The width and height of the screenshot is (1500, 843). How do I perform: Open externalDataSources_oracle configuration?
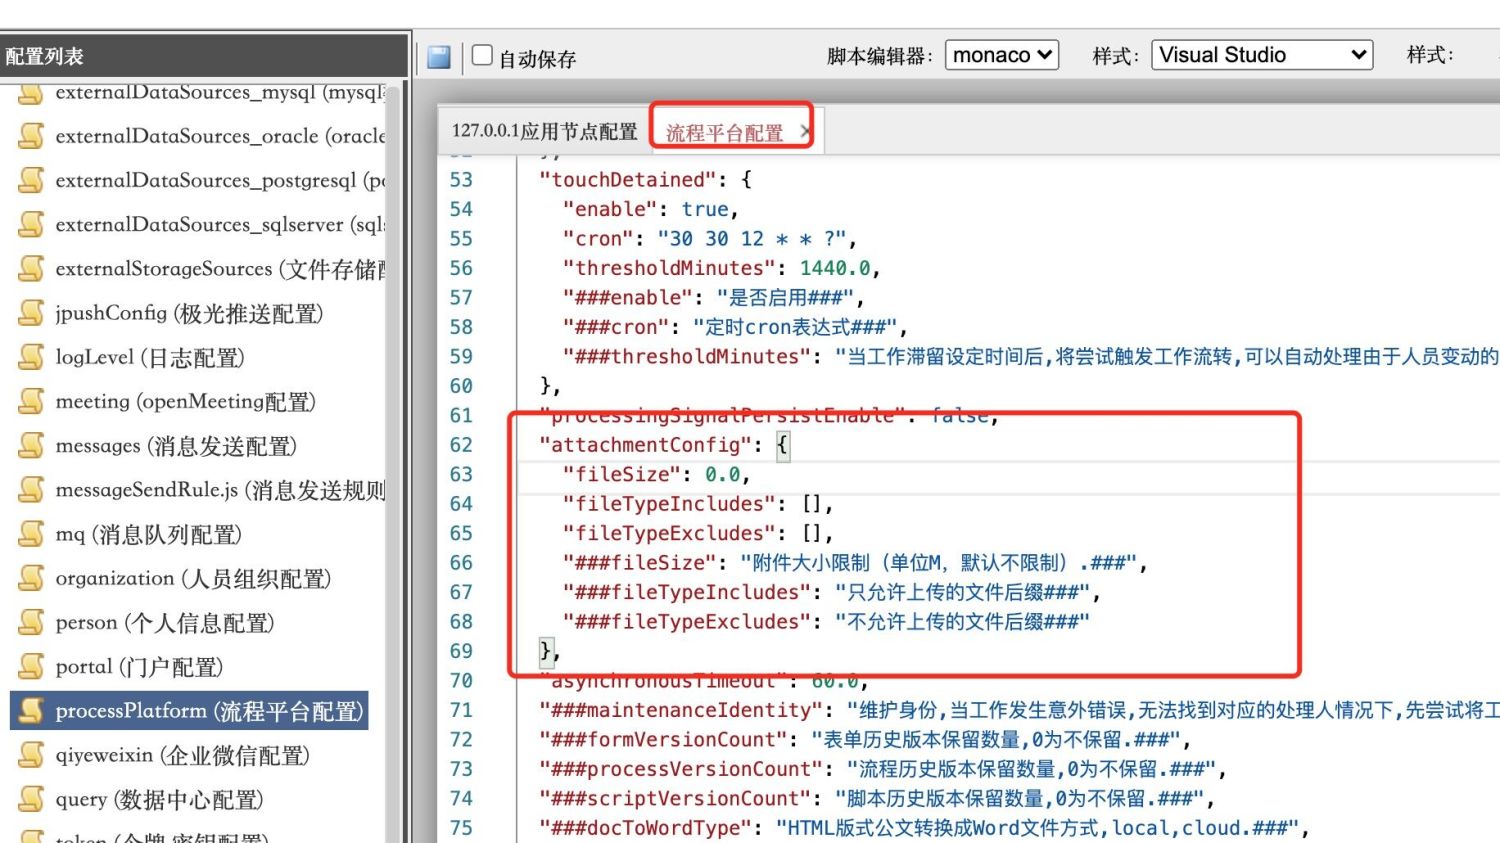tap(220, 135)
